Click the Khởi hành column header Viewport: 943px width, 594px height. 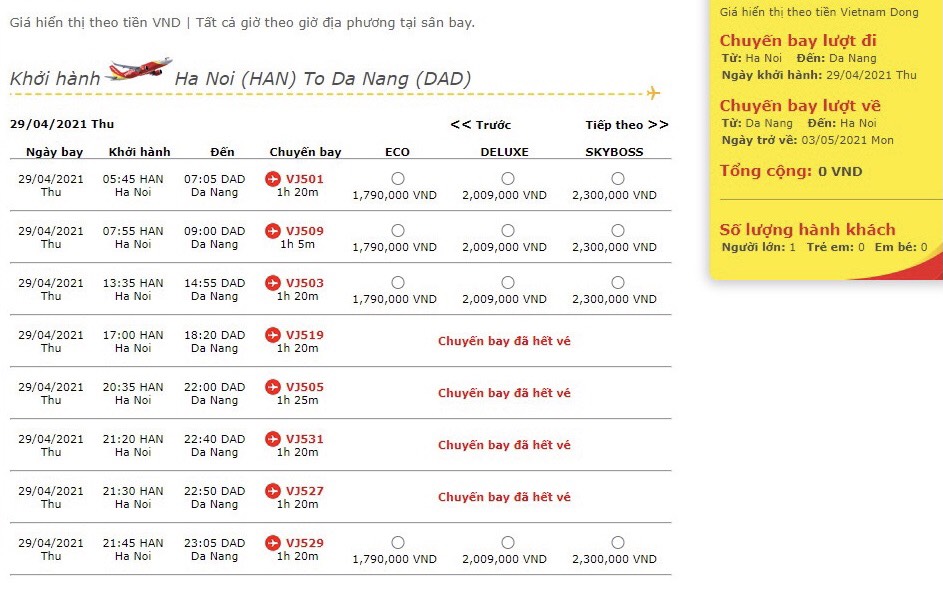pyautogui.click(x=140, y=152)
